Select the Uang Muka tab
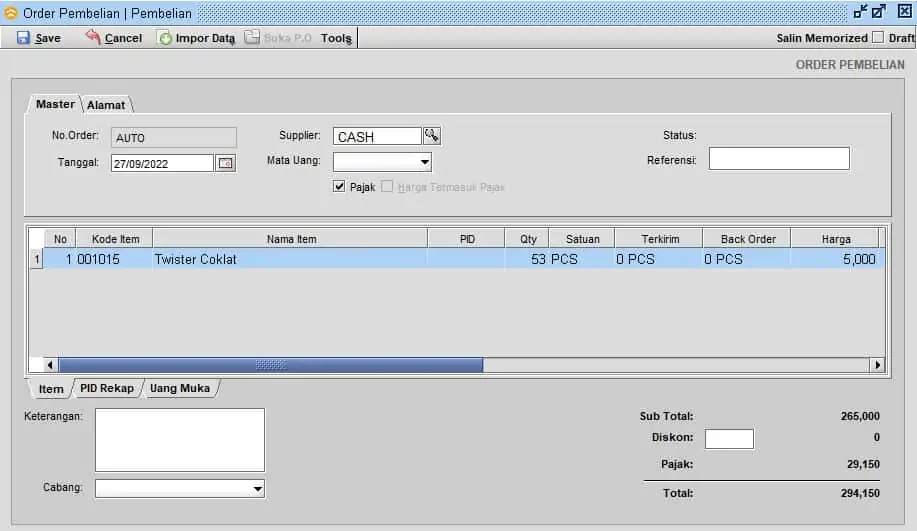The width and height of the screenshot is (917, 531). tap(180, 388)
